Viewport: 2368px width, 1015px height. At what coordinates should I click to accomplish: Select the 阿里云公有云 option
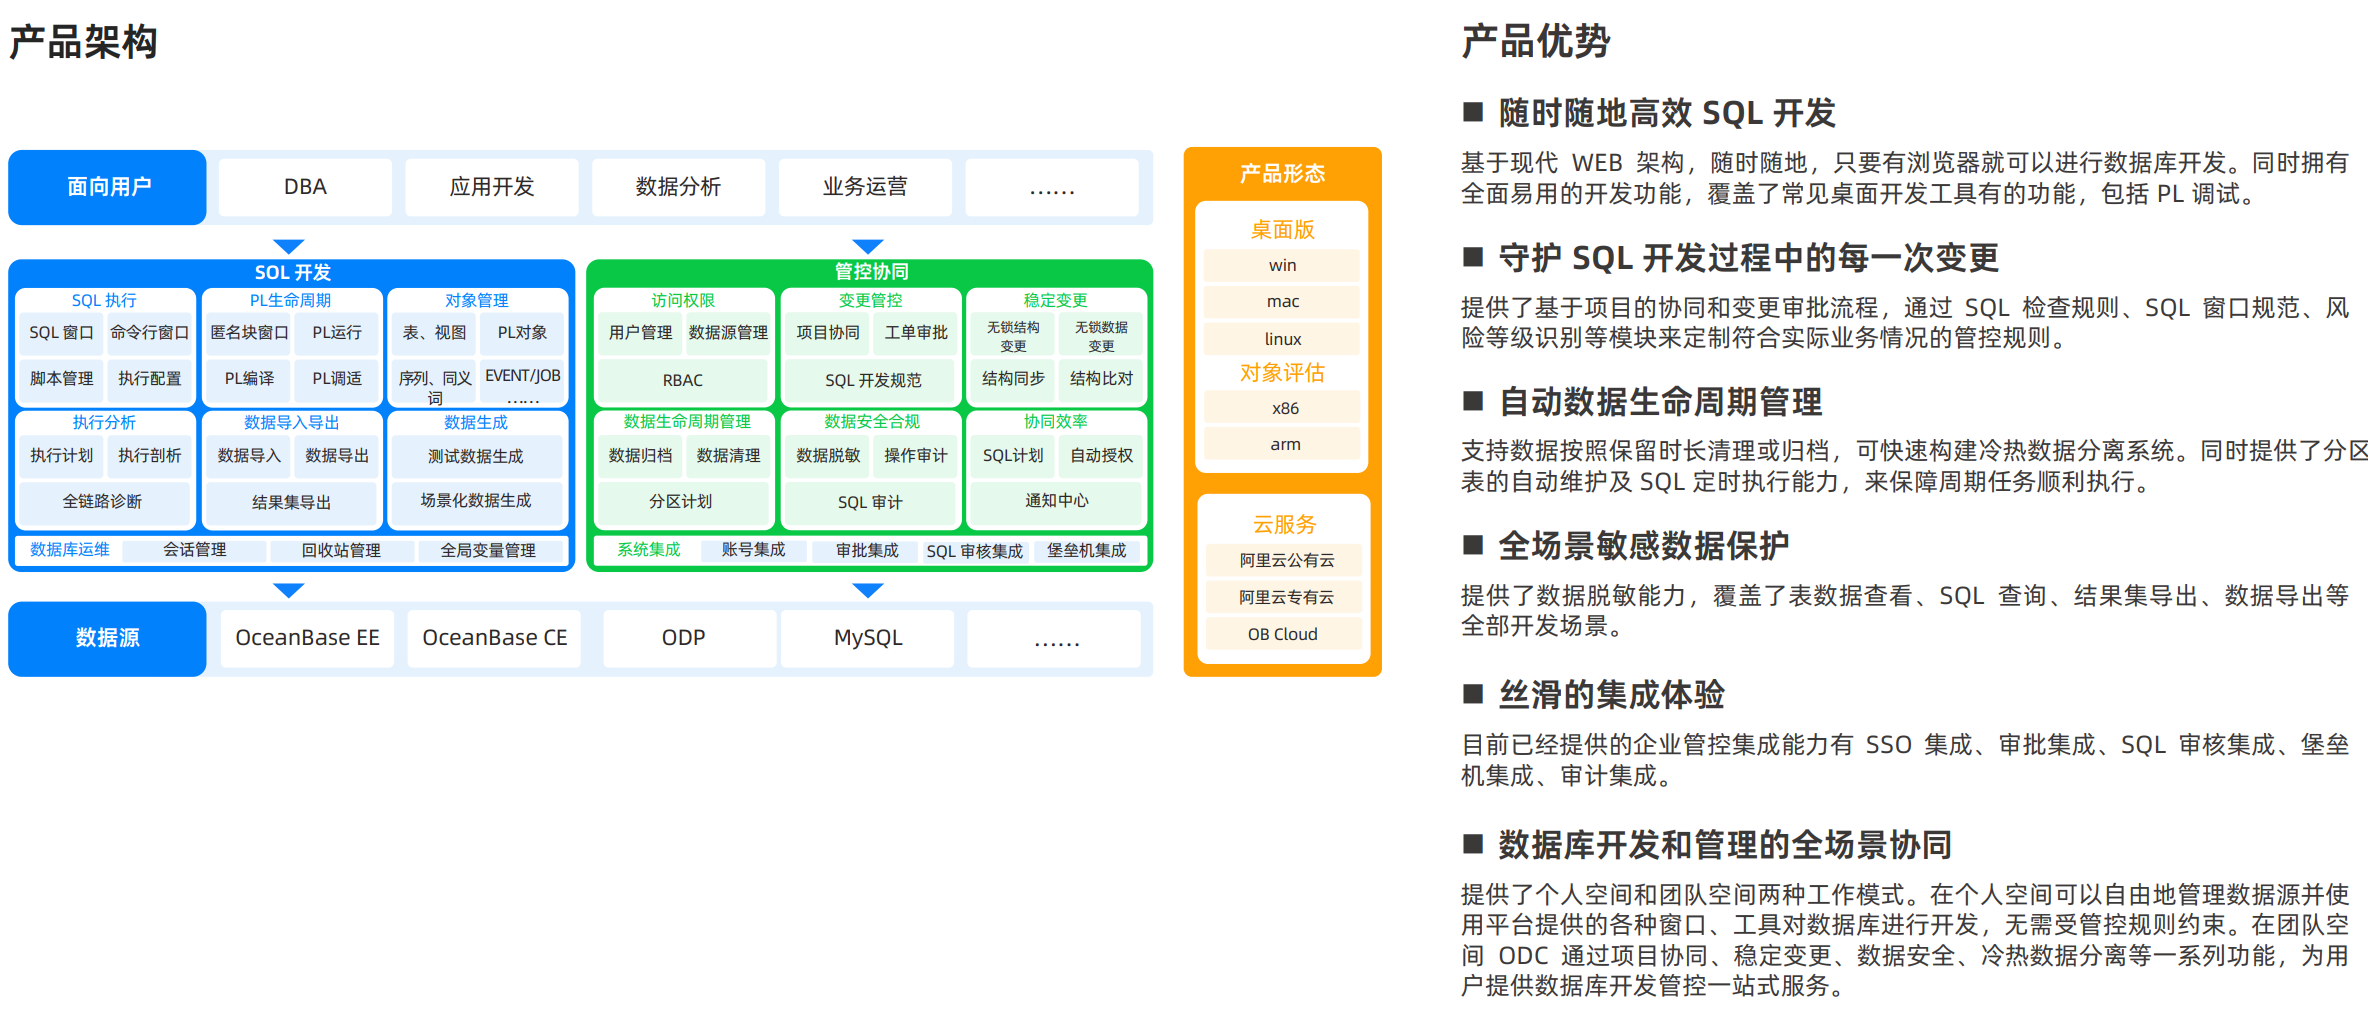point(1286,561)
